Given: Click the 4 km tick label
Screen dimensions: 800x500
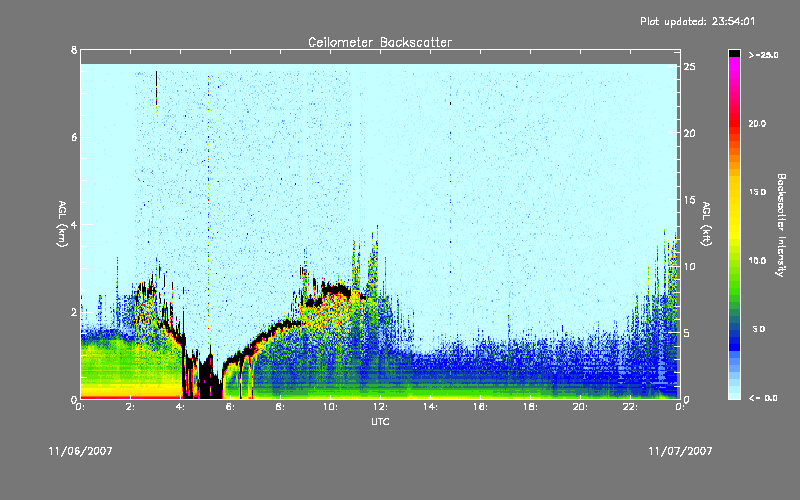Looking at the screenshot, I should coord(74,224).
